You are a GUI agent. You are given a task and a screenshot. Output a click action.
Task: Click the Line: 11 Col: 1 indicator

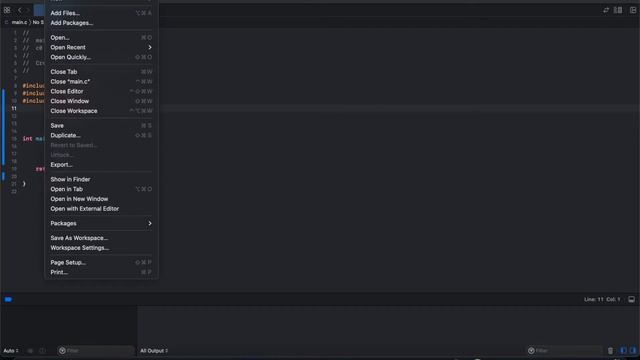(602, 299)
